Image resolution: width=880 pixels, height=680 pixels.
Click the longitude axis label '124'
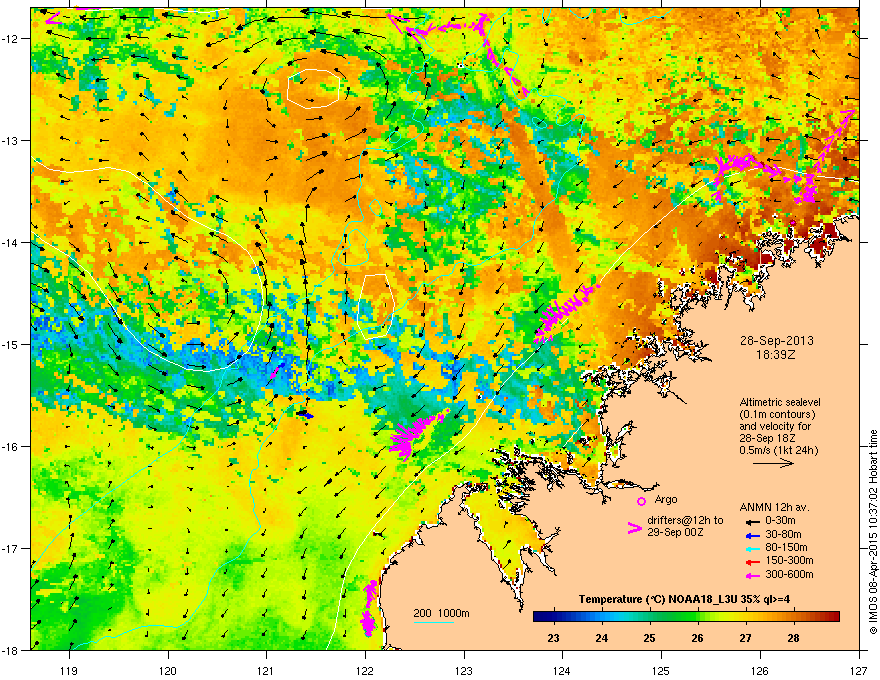(562, 670)
